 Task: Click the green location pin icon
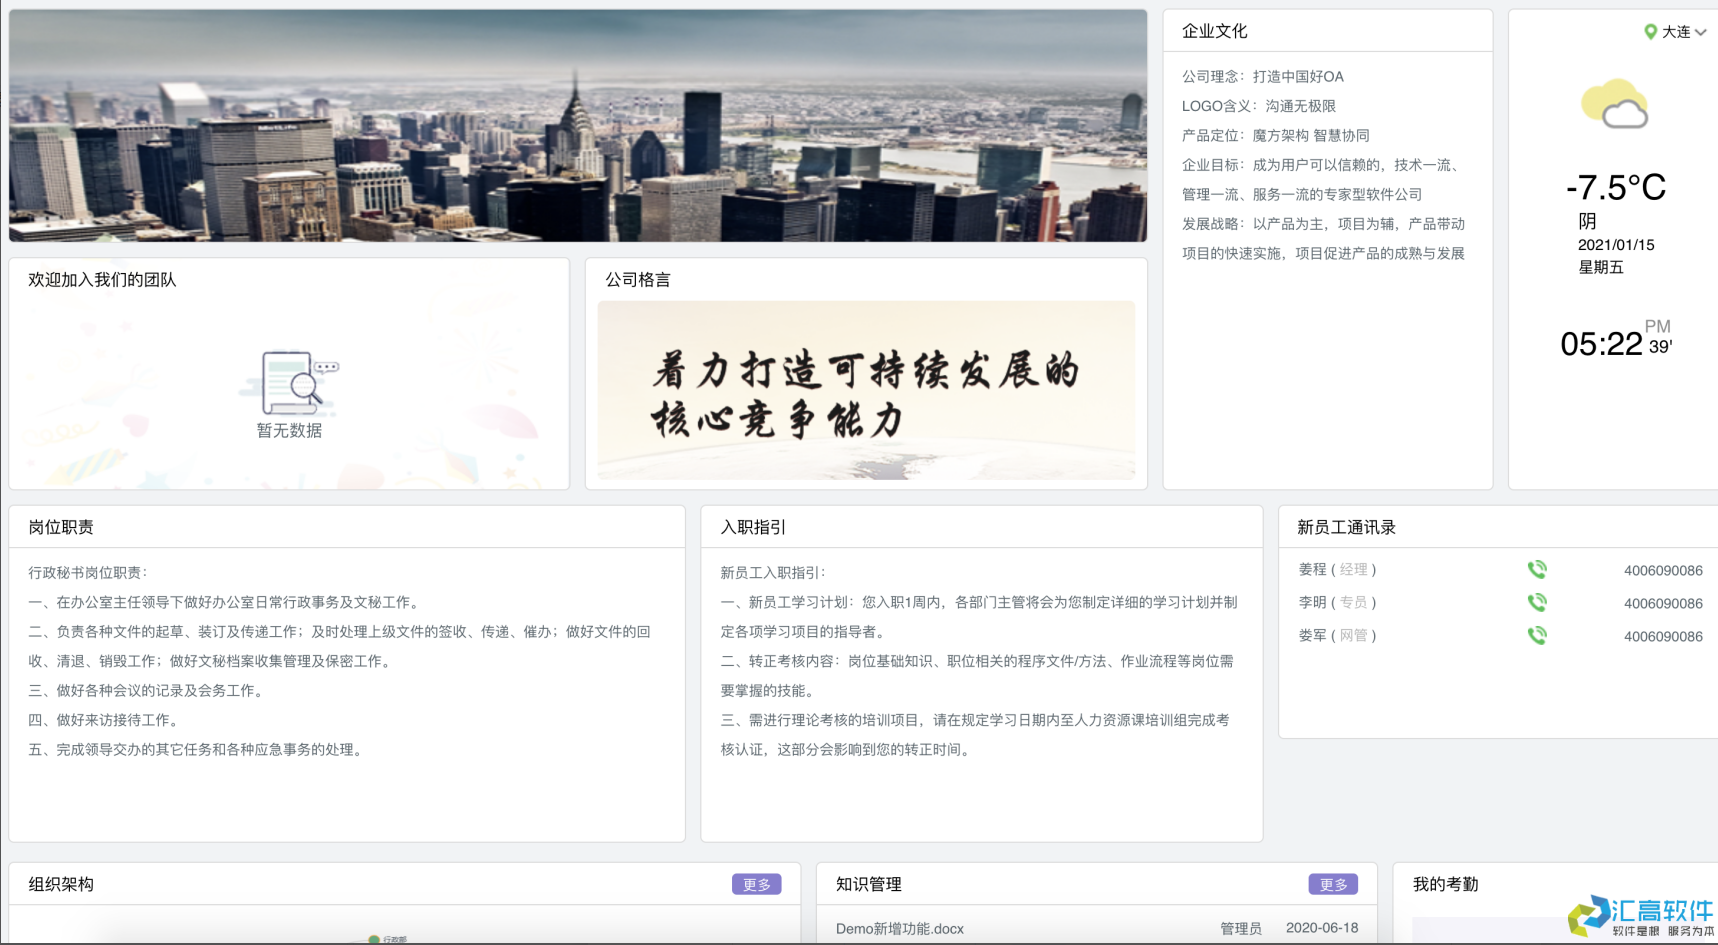pos(1652,31)
